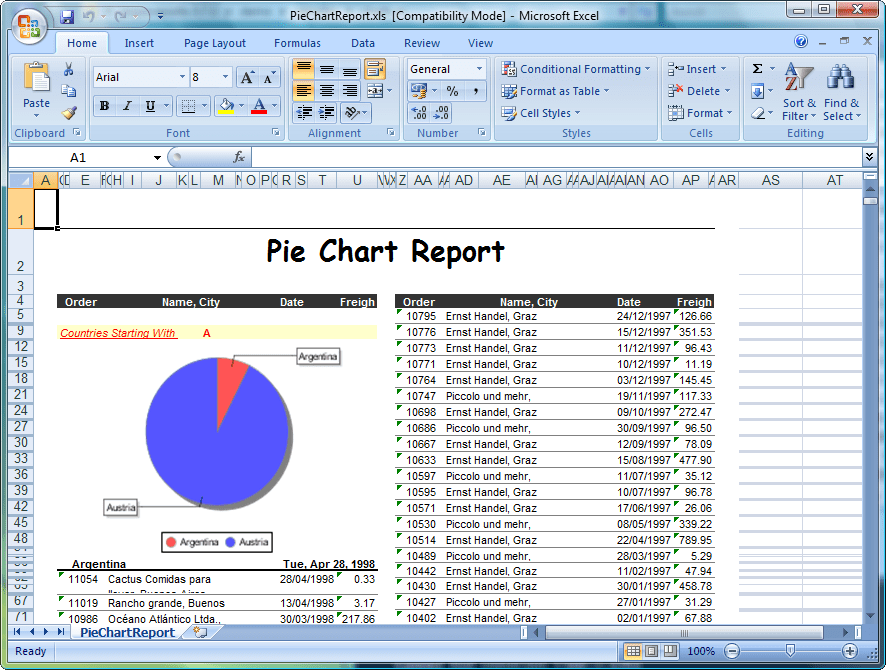Viewport: 886px width, 670px height.
Task: Increase font size with Grow Font
Action: (247, 77)
